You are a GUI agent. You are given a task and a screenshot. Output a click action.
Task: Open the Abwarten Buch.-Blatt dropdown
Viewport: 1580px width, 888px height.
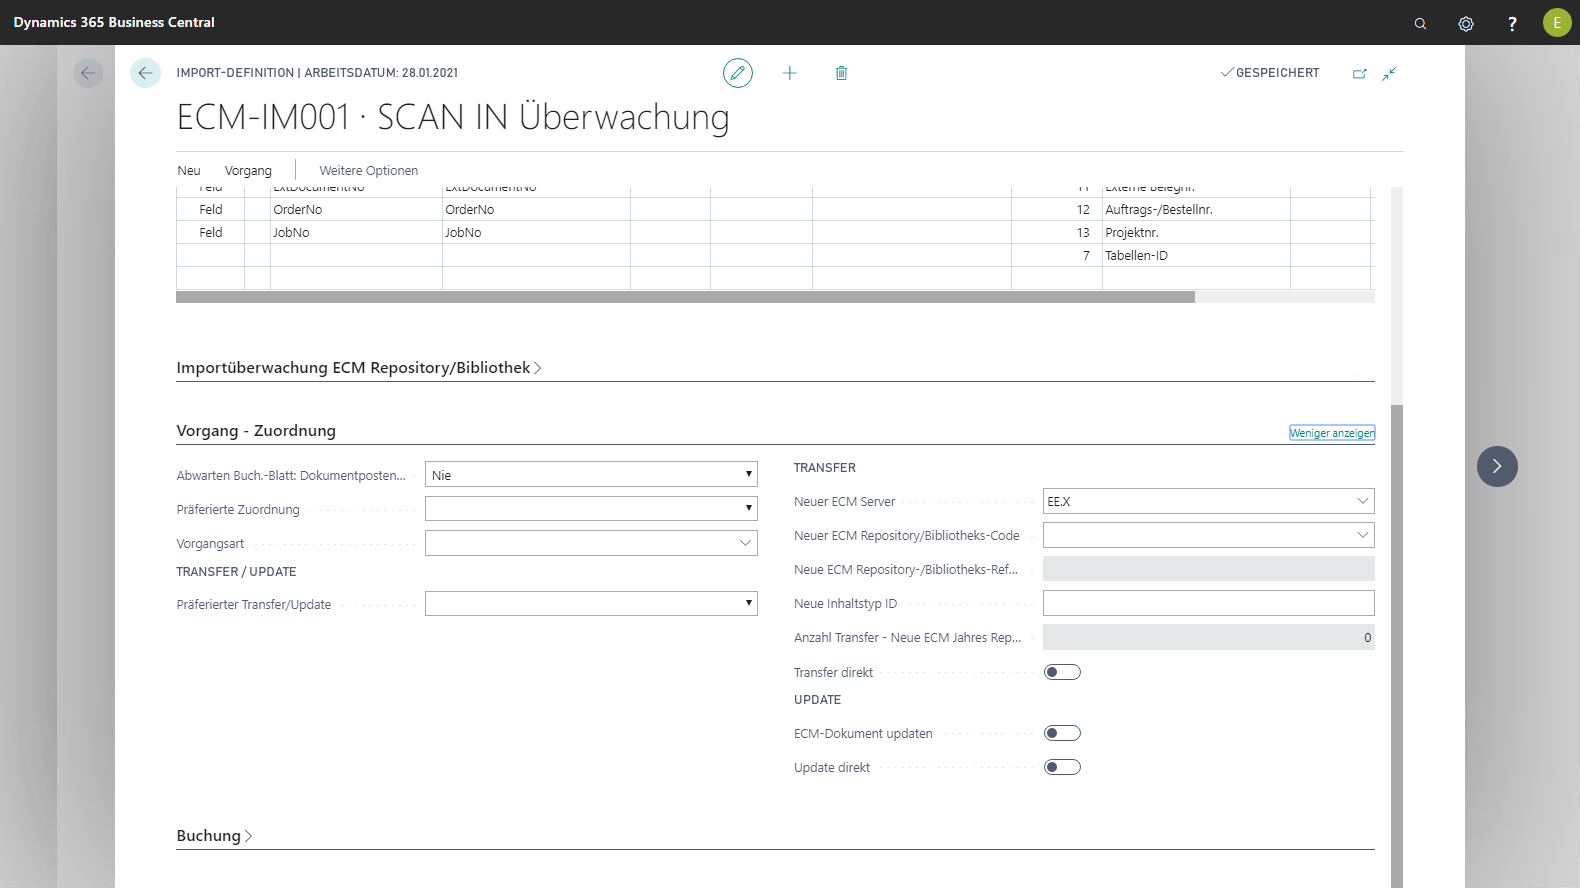tap(591, 475)
